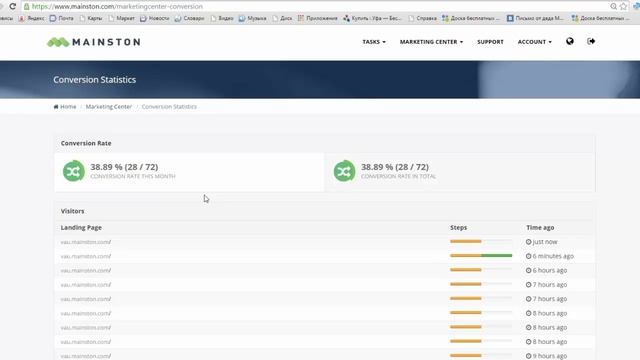Click the 'Steps' column header
Viewport: 640px width, 360px height.
(458, 227)
